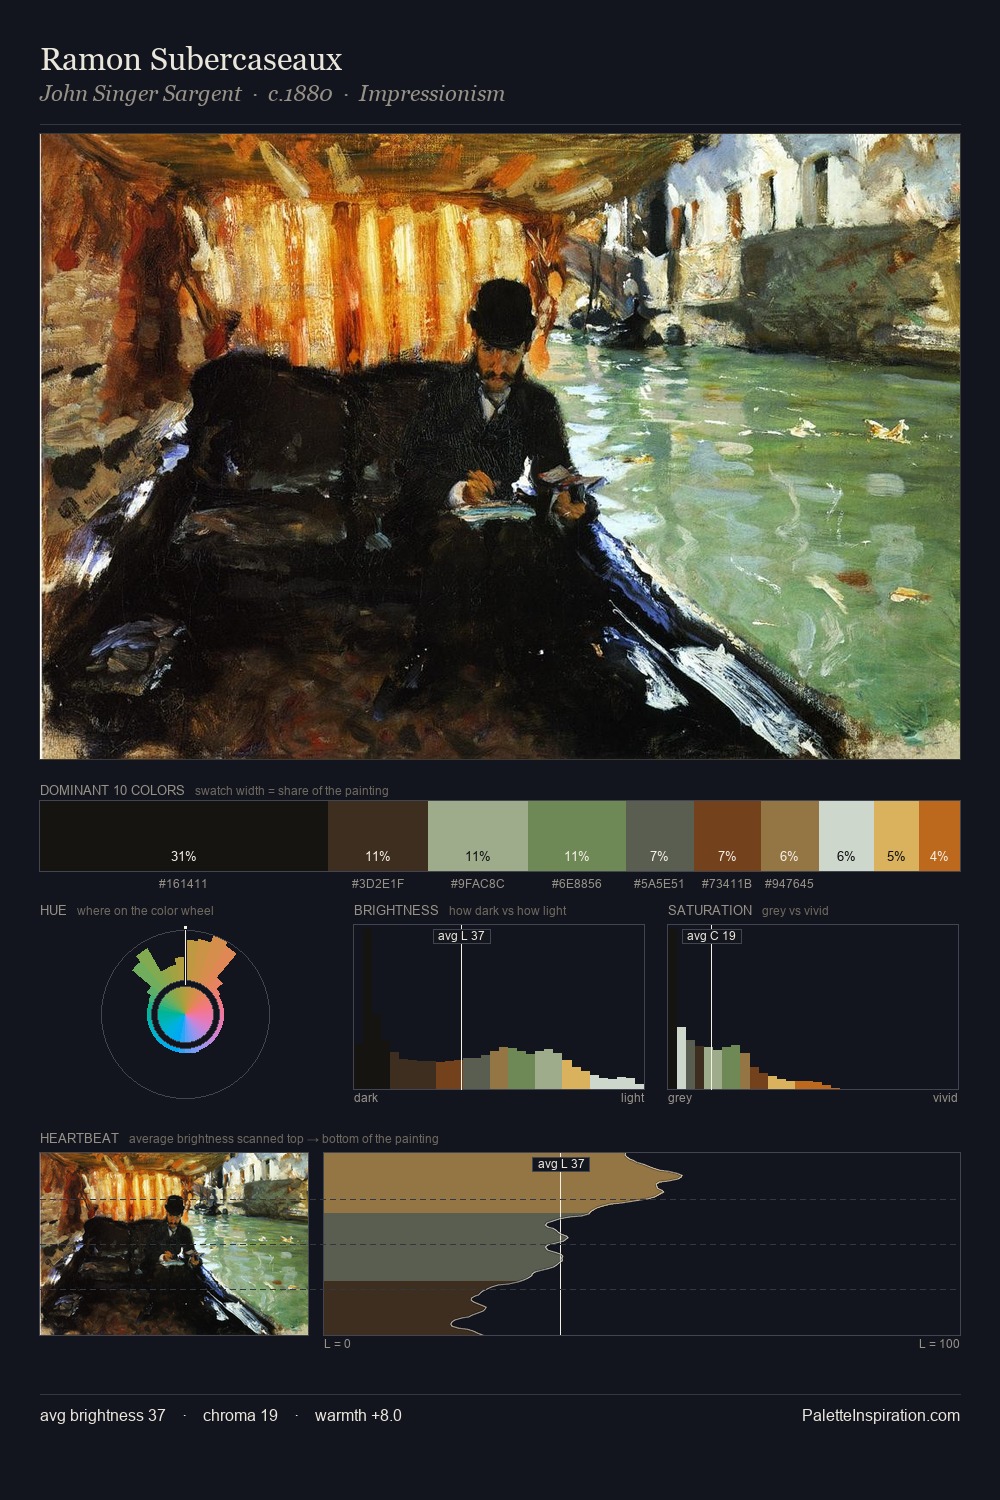Viewport: 1000px width, 1500px height.
Task: Click 'warmth +8.0' in the footer
Action: (358, 1415)
